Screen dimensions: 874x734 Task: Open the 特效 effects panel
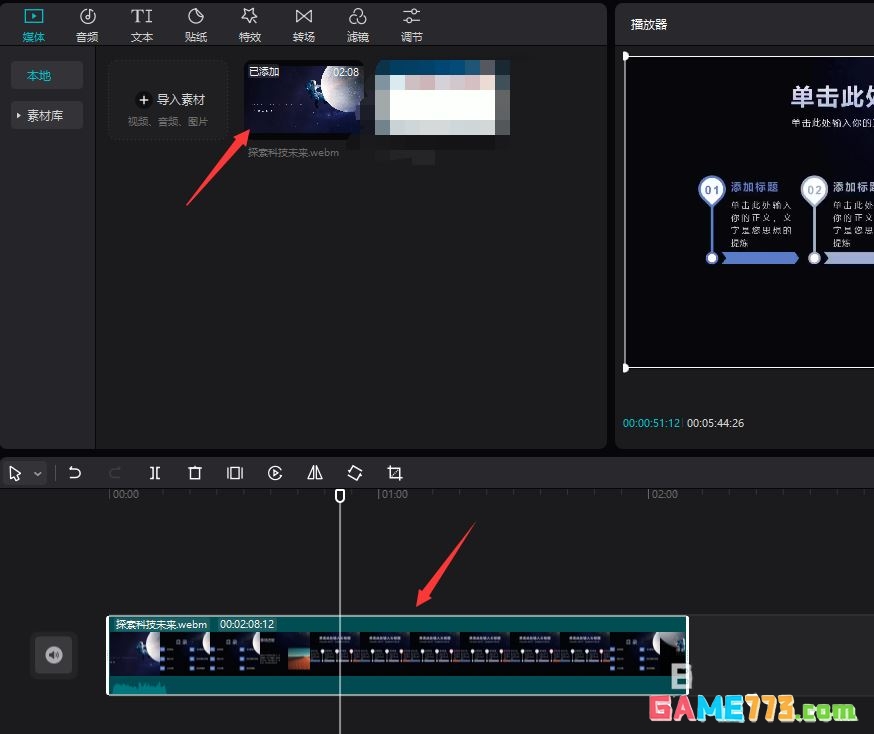point(250,24)
